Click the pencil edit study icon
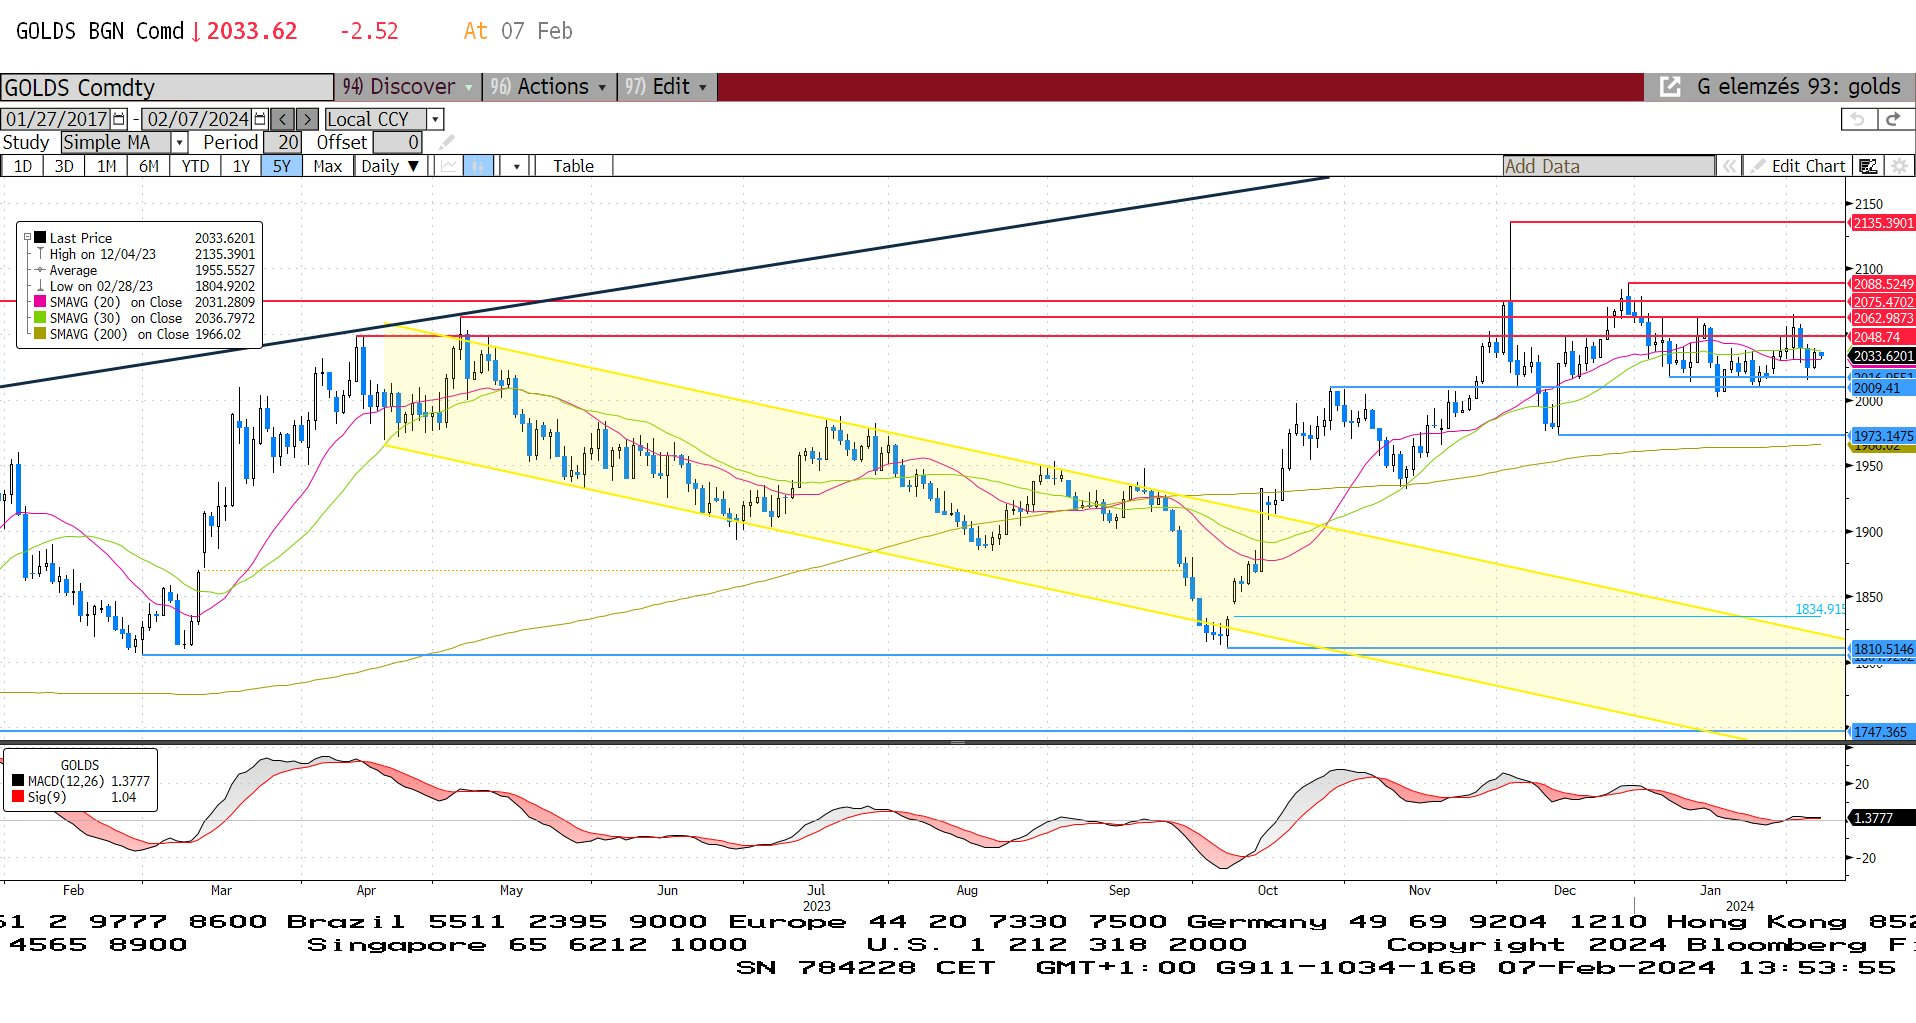Image resolution: width=1916 pixels, height=1023 pixels. point(446,142)
